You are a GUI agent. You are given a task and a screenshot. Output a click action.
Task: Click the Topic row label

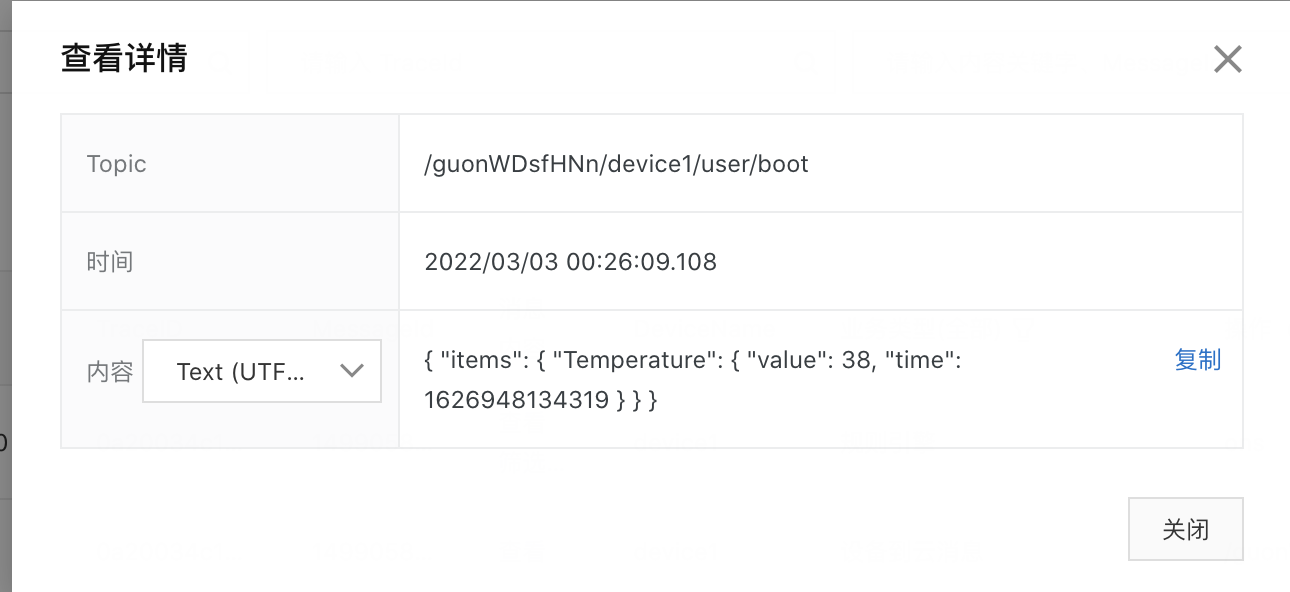point(116,164)
